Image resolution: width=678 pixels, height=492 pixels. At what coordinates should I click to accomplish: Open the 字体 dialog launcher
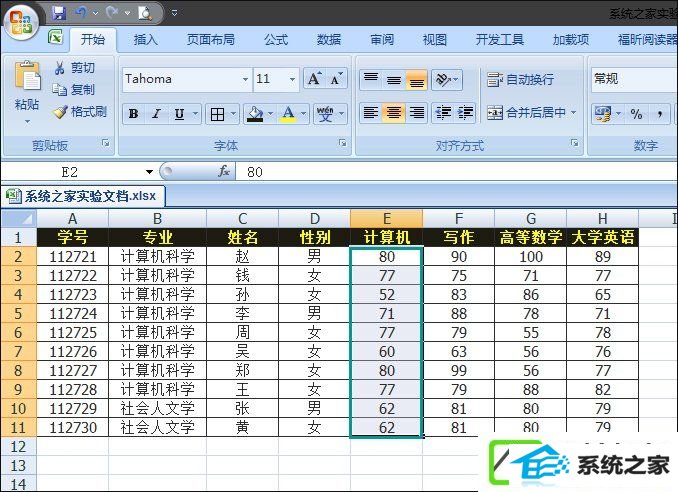click(342, 143)
